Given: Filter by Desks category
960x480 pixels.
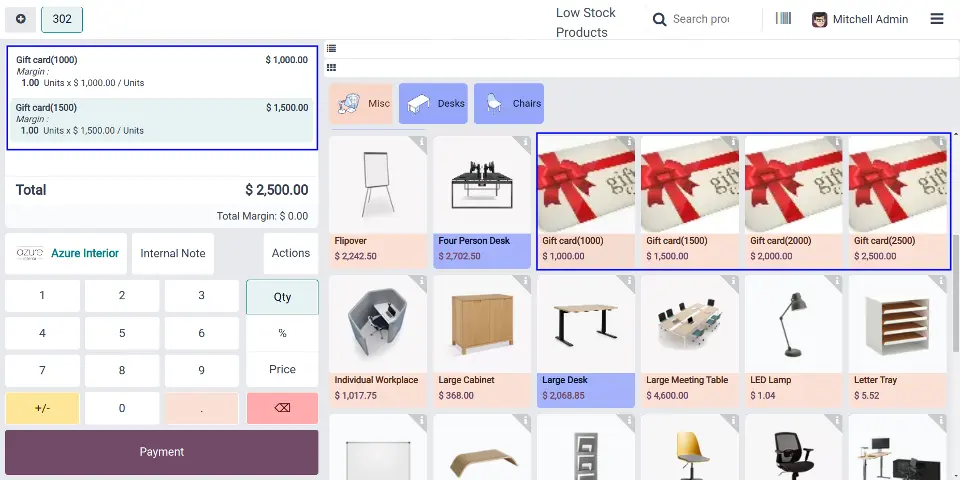Looking at the screenshot, I should tap(433, 103).
